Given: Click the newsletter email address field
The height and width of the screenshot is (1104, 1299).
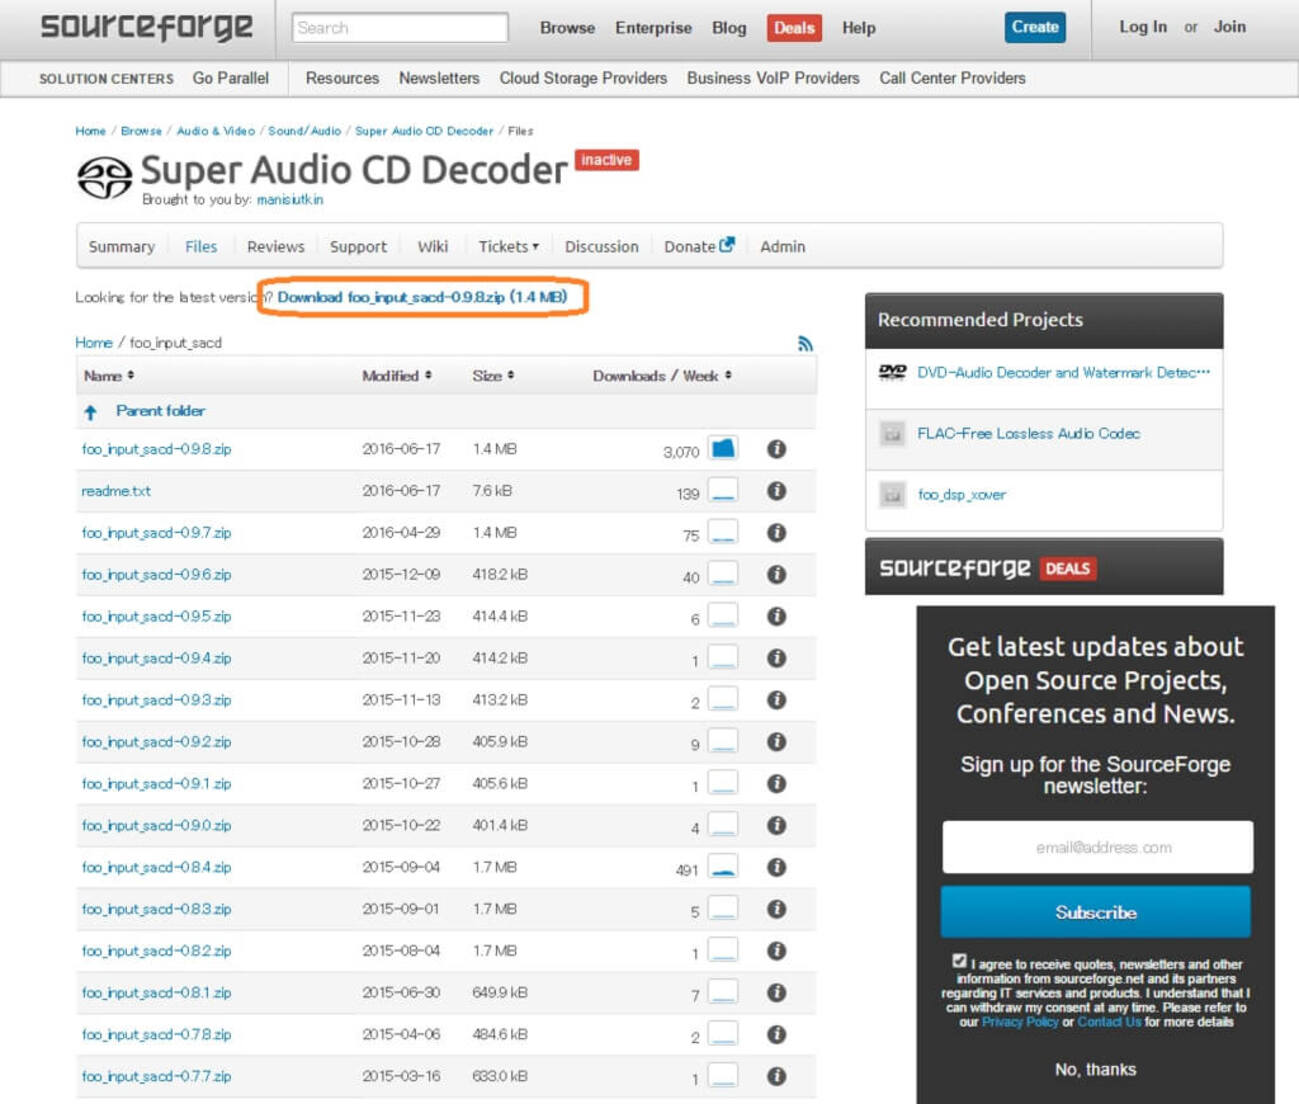Looking at the screenshot, I should (x=1097, y=848).
